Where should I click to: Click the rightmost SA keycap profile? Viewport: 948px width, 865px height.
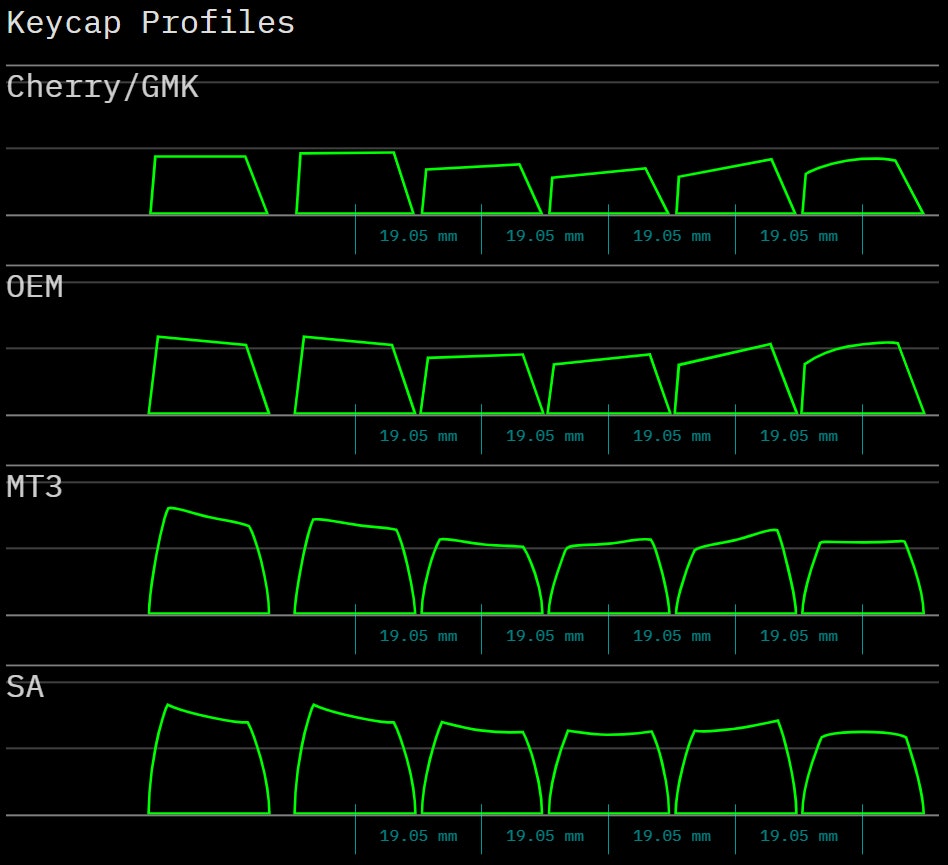[862, 773]
